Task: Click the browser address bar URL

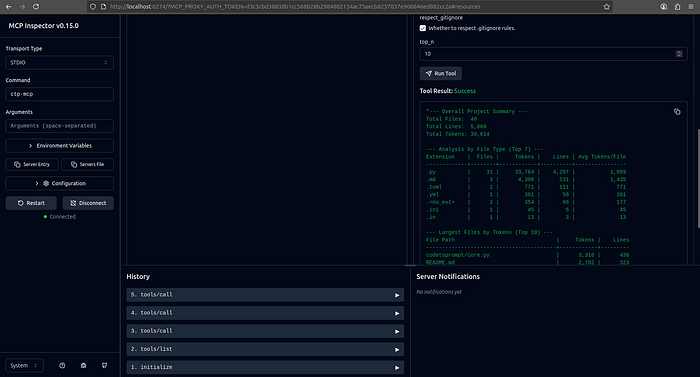Action: [x=295, y=7]
